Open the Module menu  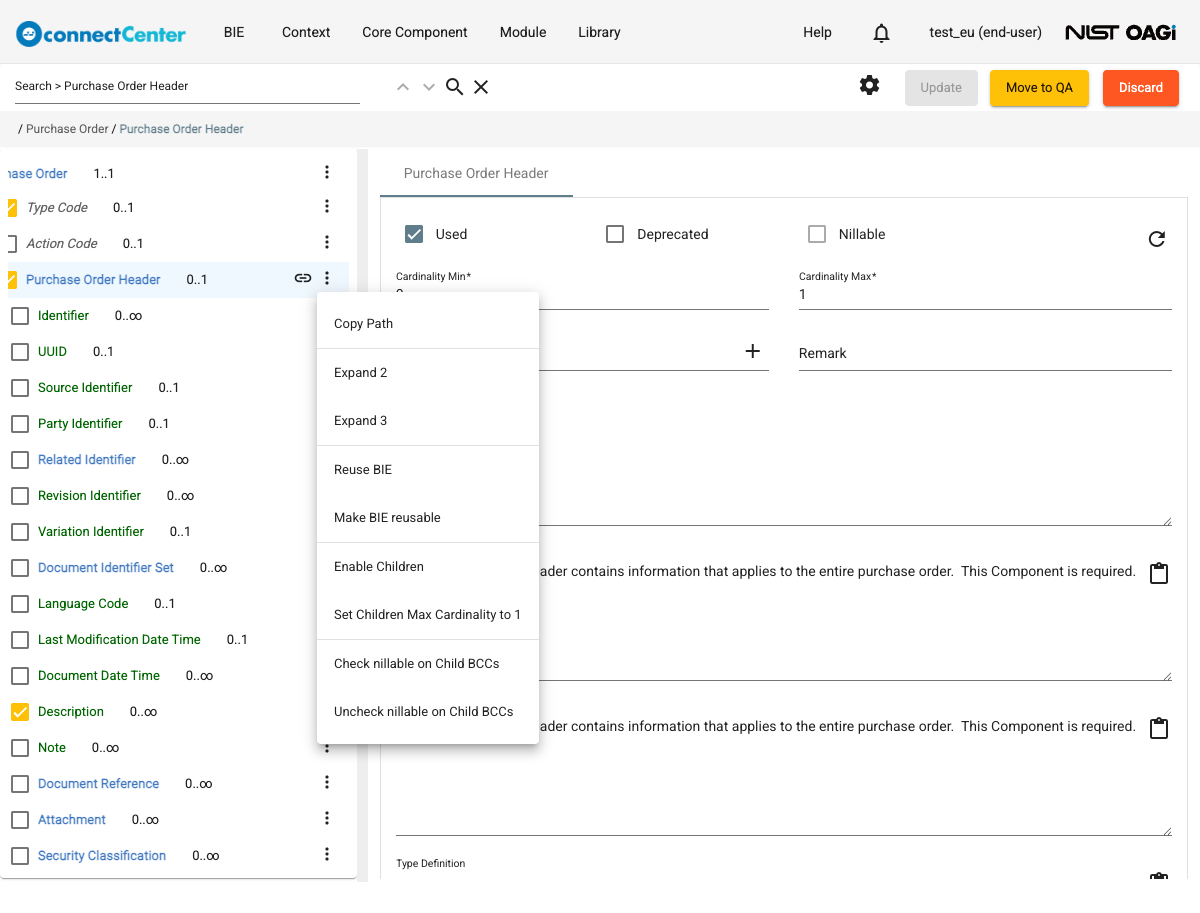(523, 32)
